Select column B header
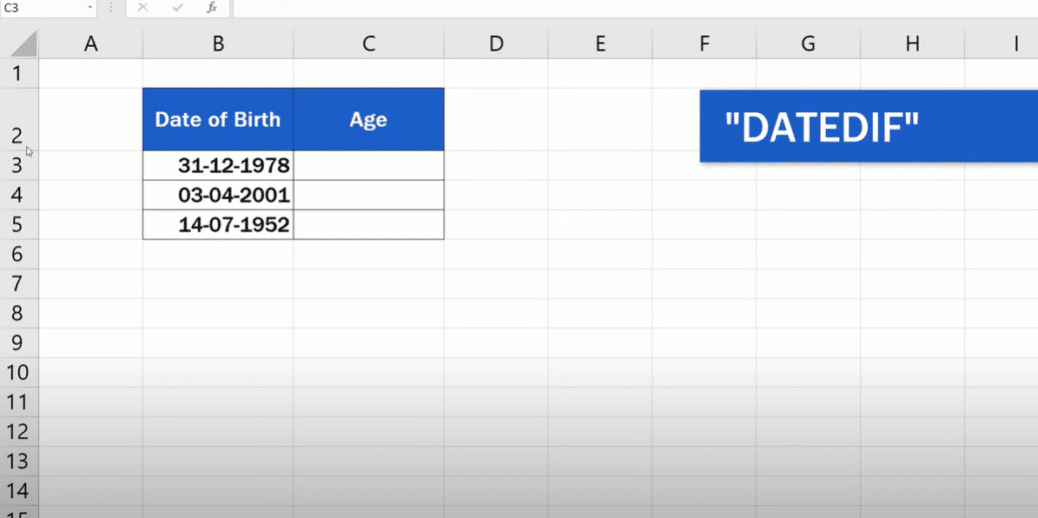The image size is (1038, 518). (x=218, y=44)
